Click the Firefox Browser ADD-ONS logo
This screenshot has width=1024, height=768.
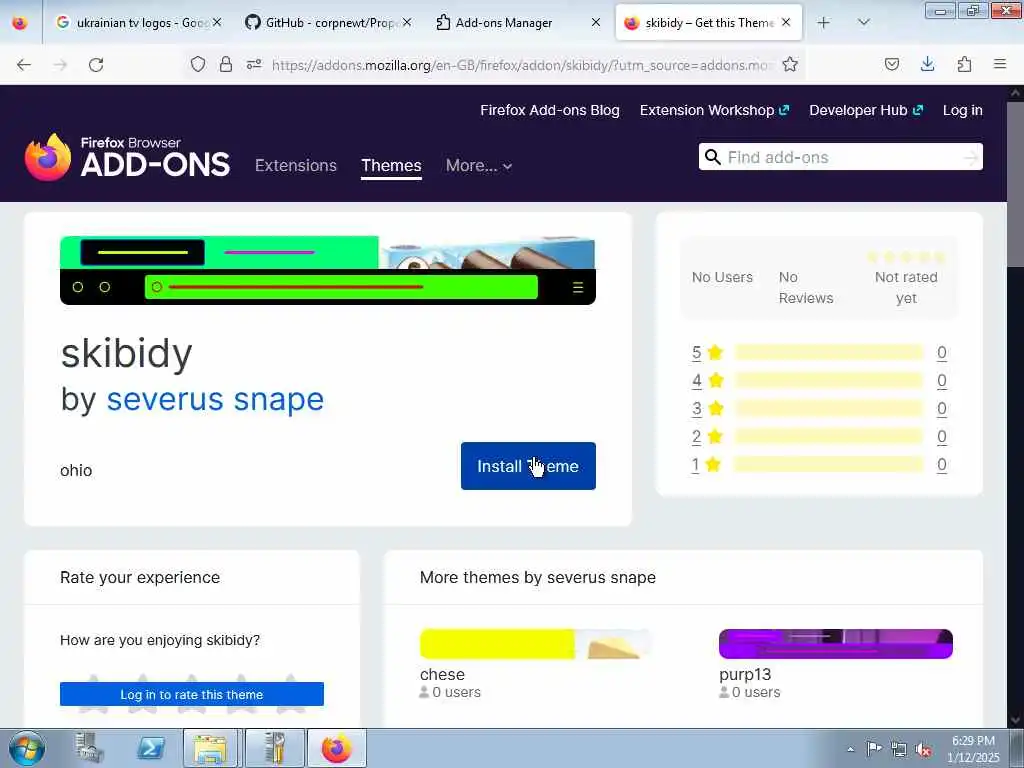[x=127, y=157]
